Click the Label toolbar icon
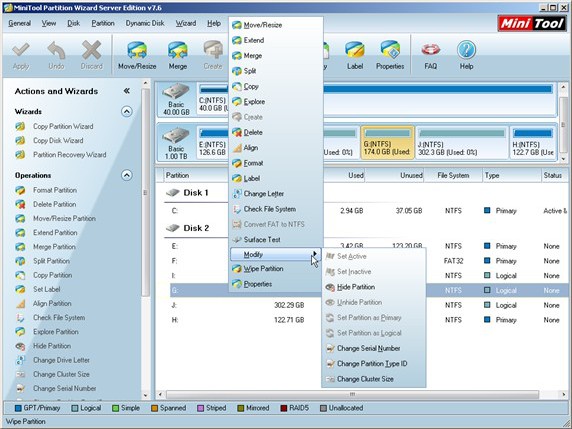This screenshot has height=429, width=572. tap(355, 50)
